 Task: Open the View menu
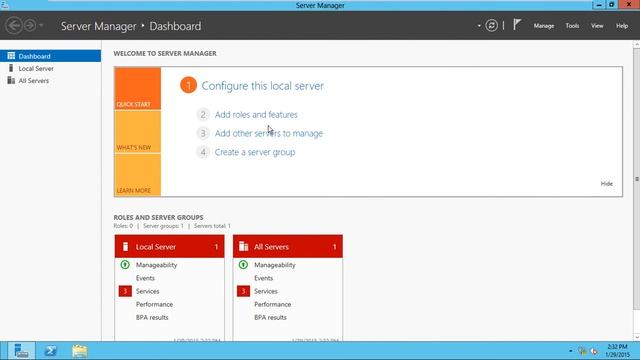tap(597, 26)
